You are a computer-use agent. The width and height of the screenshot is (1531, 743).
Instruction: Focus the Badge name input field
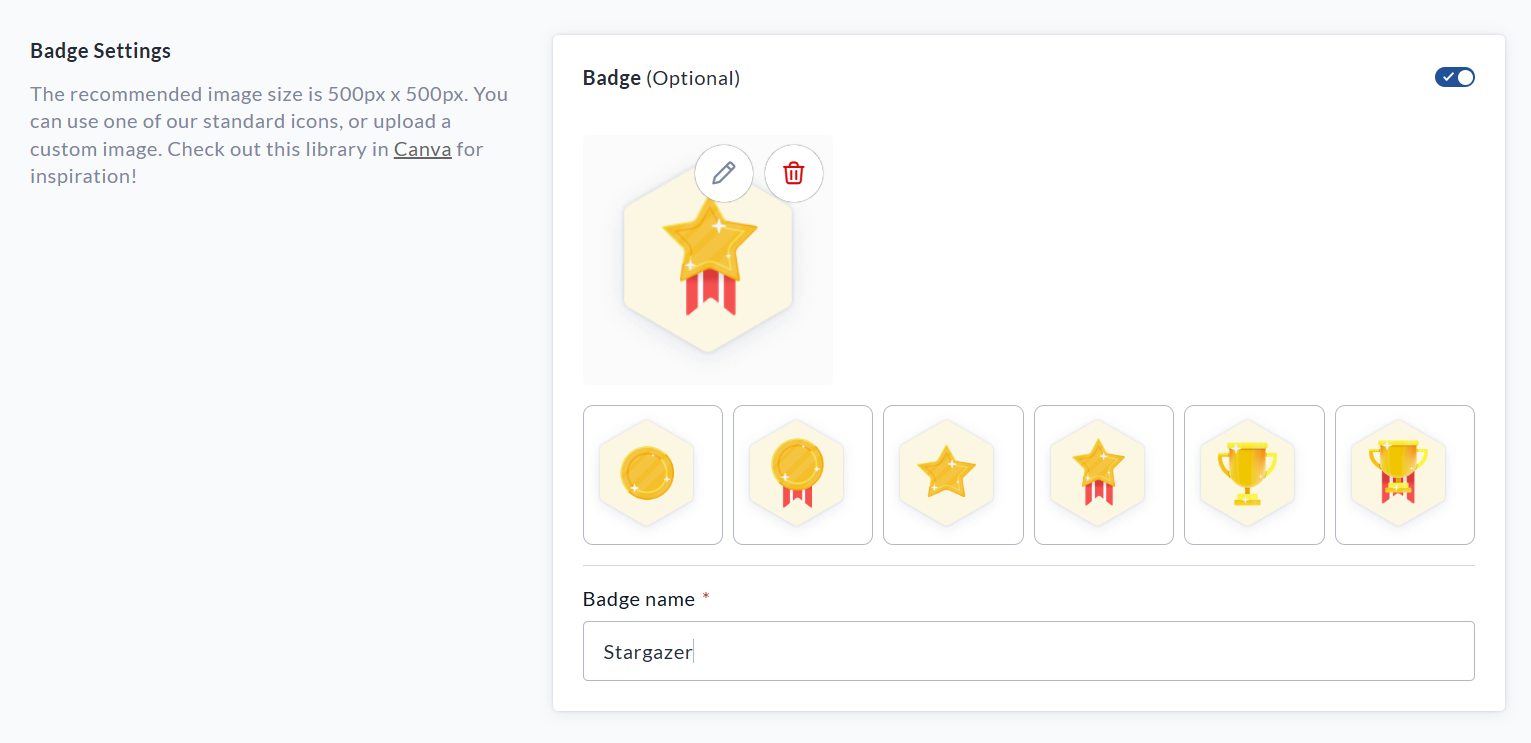click(1028, 651)
